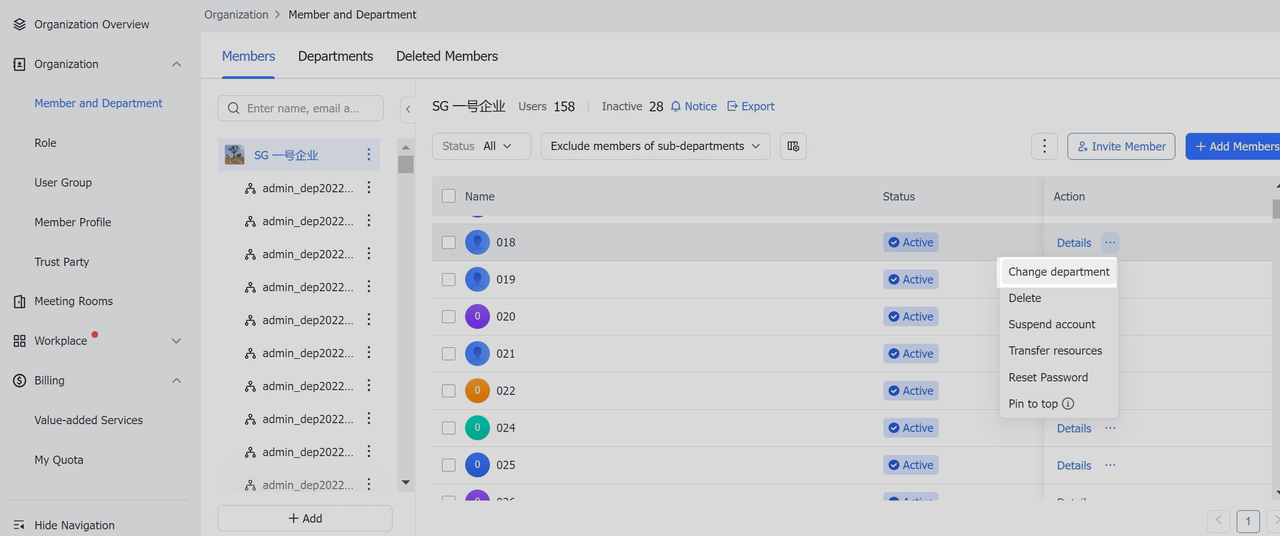Switch to the Deleted Members tab

pyautogui.click(x=446, y=56)
